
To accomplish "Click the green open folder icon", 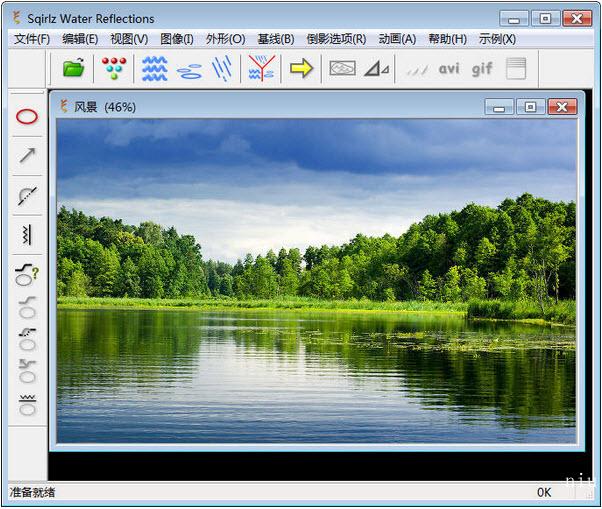I will [x=74, y=68].
